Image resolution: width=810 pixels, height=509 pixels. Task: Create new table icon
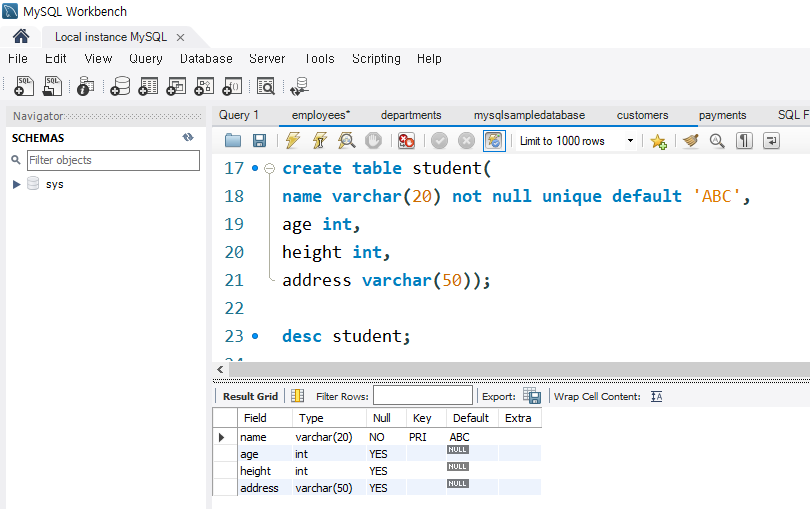[148, 86]
